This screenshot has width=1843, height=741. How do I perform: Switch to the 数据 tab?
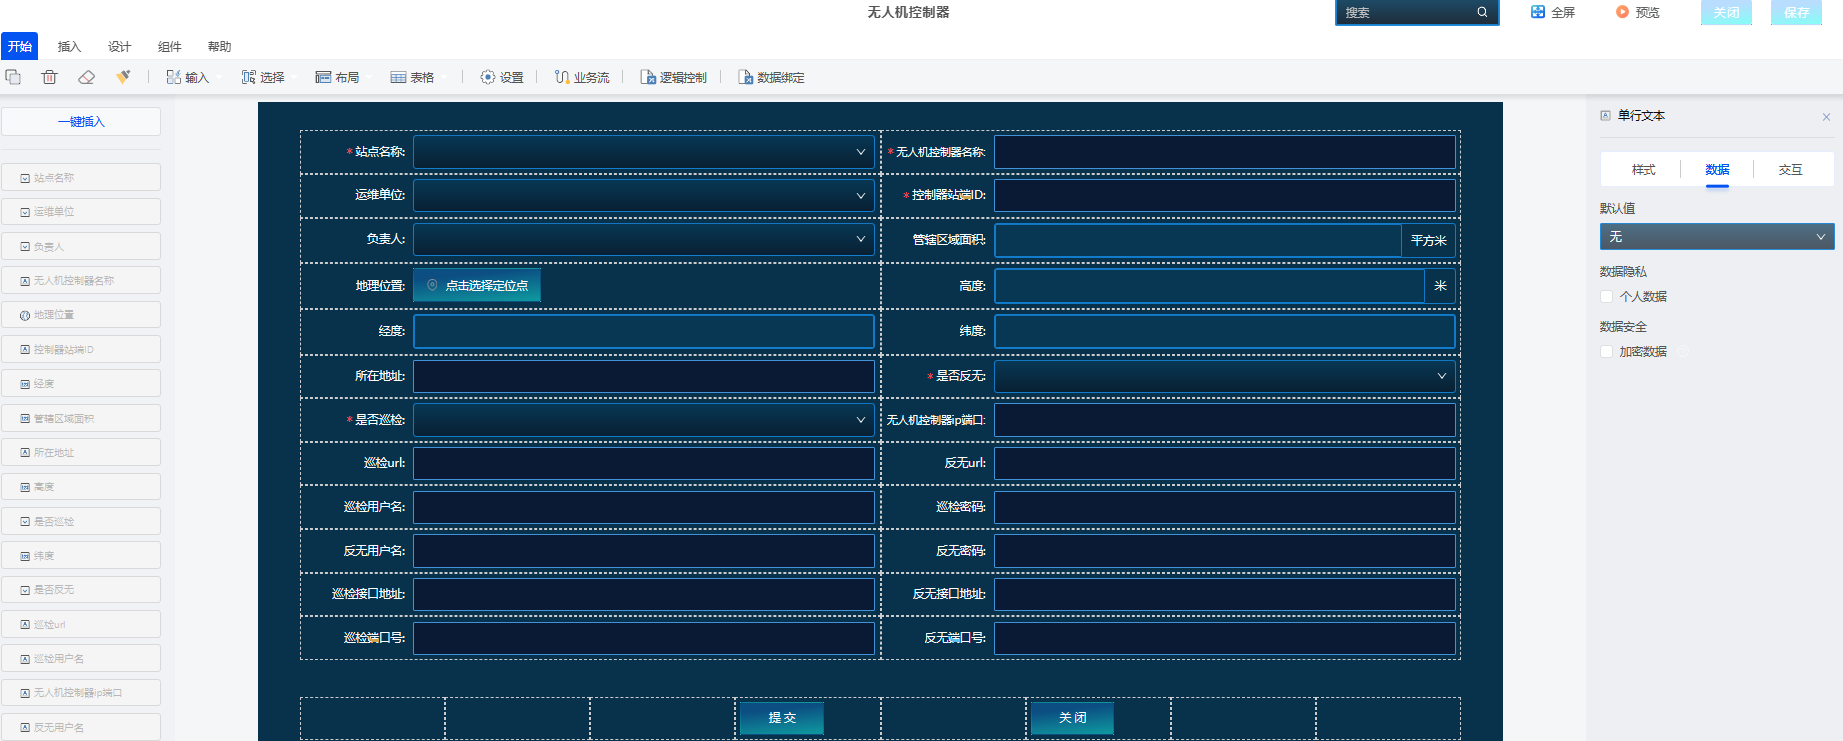(x=1717, y=169)
